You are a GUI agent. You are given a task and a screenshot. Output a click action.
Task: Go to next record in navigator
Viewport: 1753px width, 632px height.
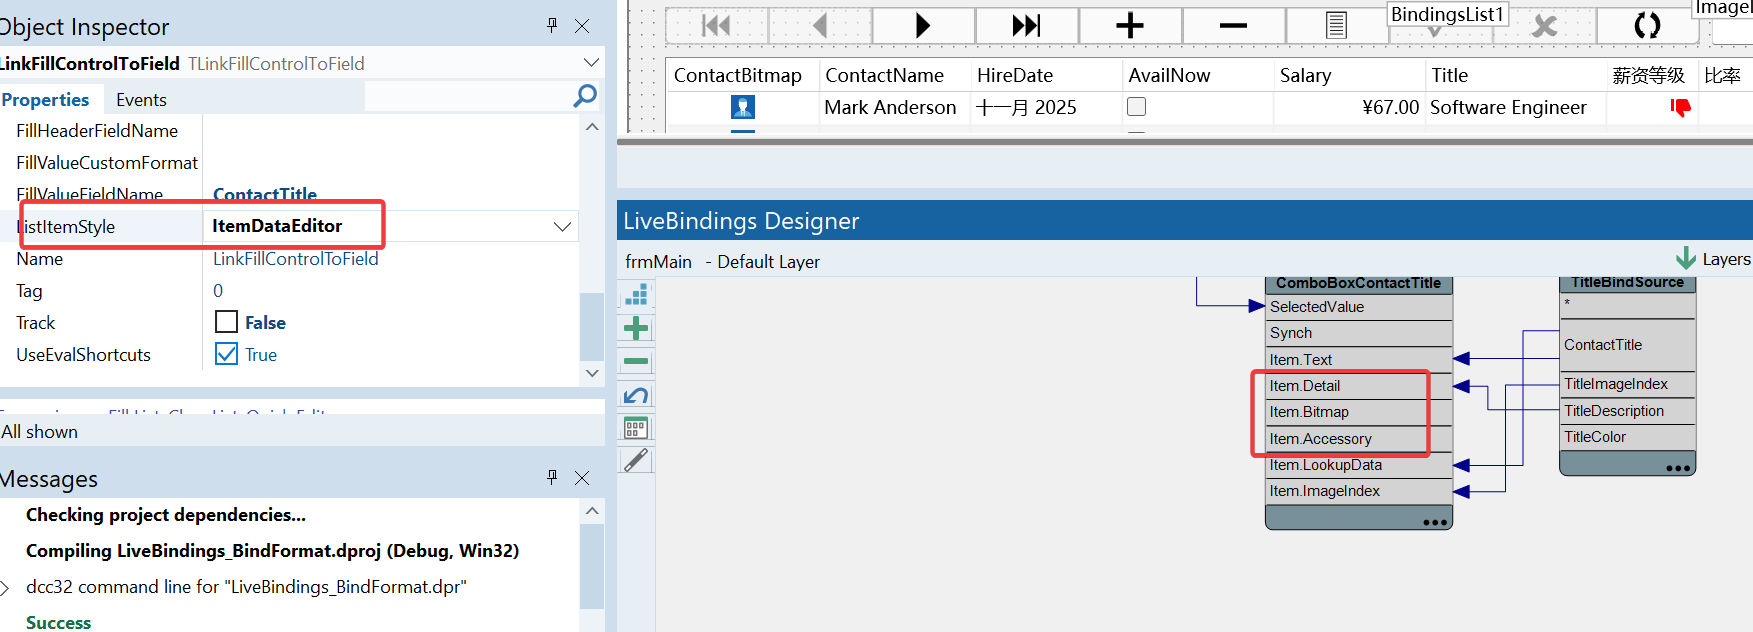tap(923, 25)
